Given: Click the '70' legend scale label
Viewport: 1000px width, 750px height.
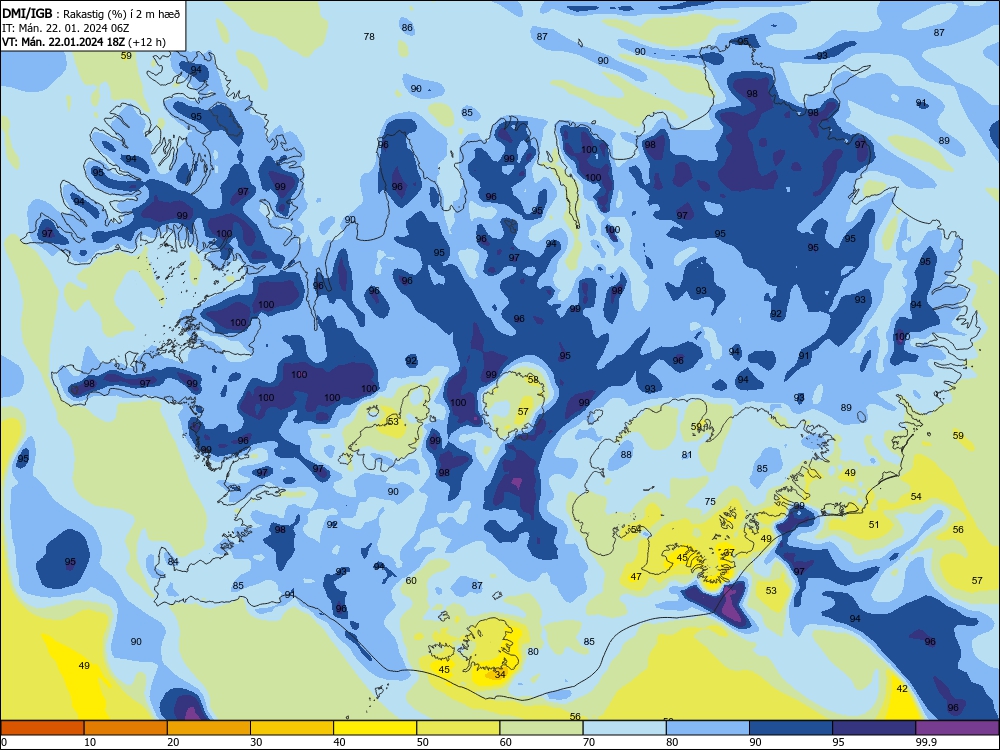Looking at the screenshot, I should point(589,742).
